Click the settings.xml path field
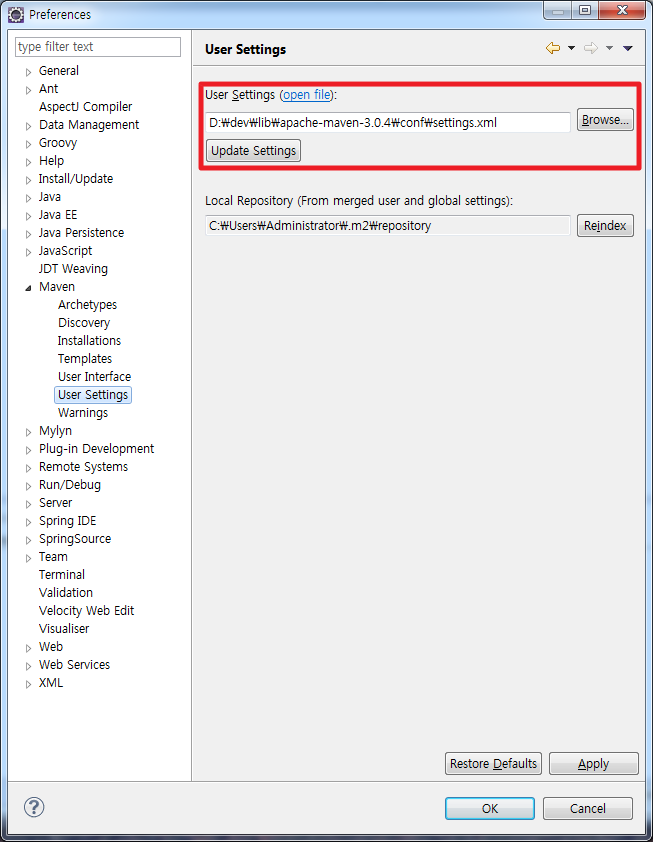Screen dimensions: 653x842 tap(388, 122)
